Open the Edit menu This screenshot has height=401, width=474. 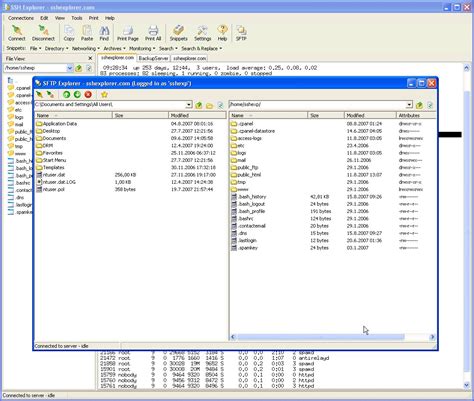click(44, 18)
